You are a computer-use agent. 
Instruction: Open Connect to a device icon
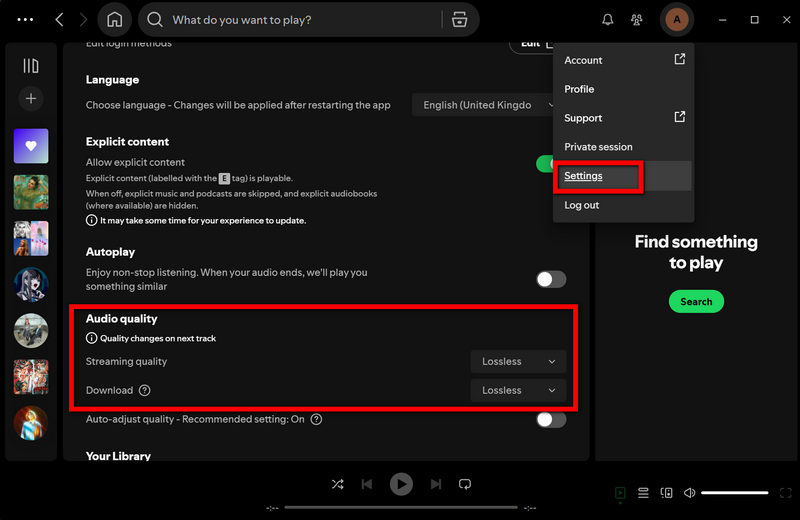click(666, 493)
